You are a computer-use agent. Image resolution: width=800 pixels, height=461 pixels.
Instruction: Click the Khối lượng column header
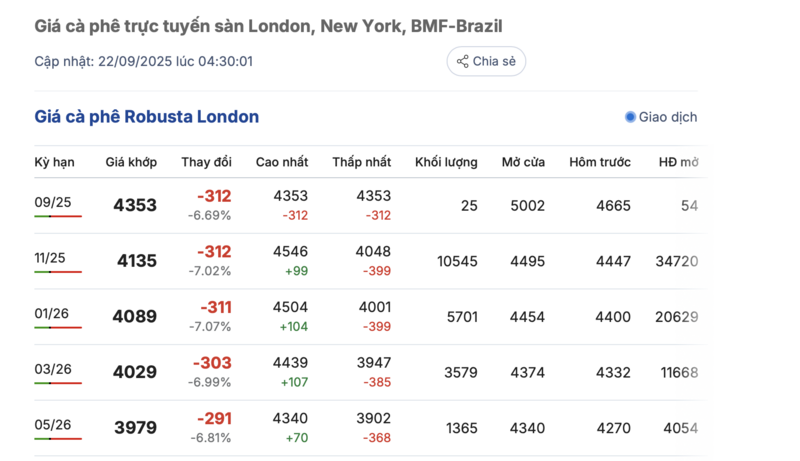[x=446, y=162]
